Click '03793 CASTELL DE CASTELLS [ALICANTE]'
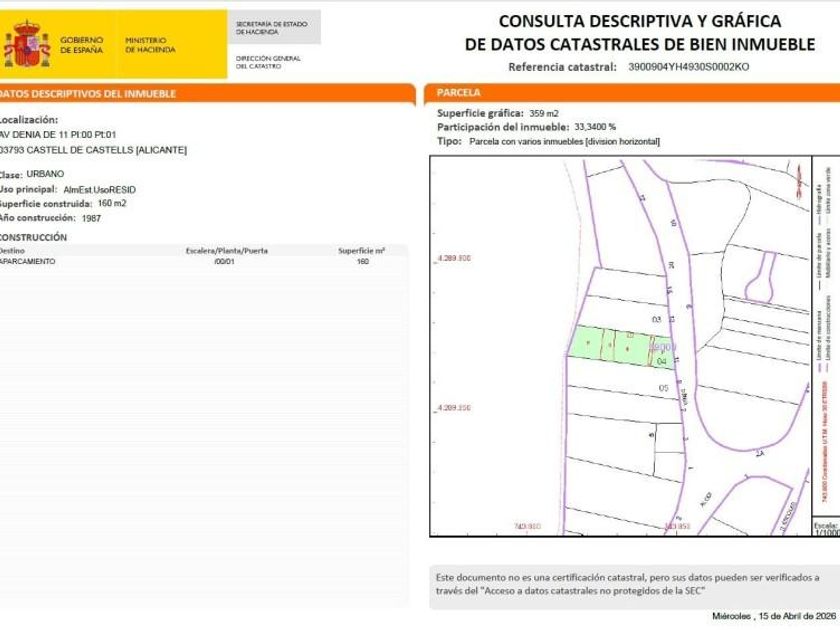This screenshot has width=840, height=630. (x=93, y=150)
